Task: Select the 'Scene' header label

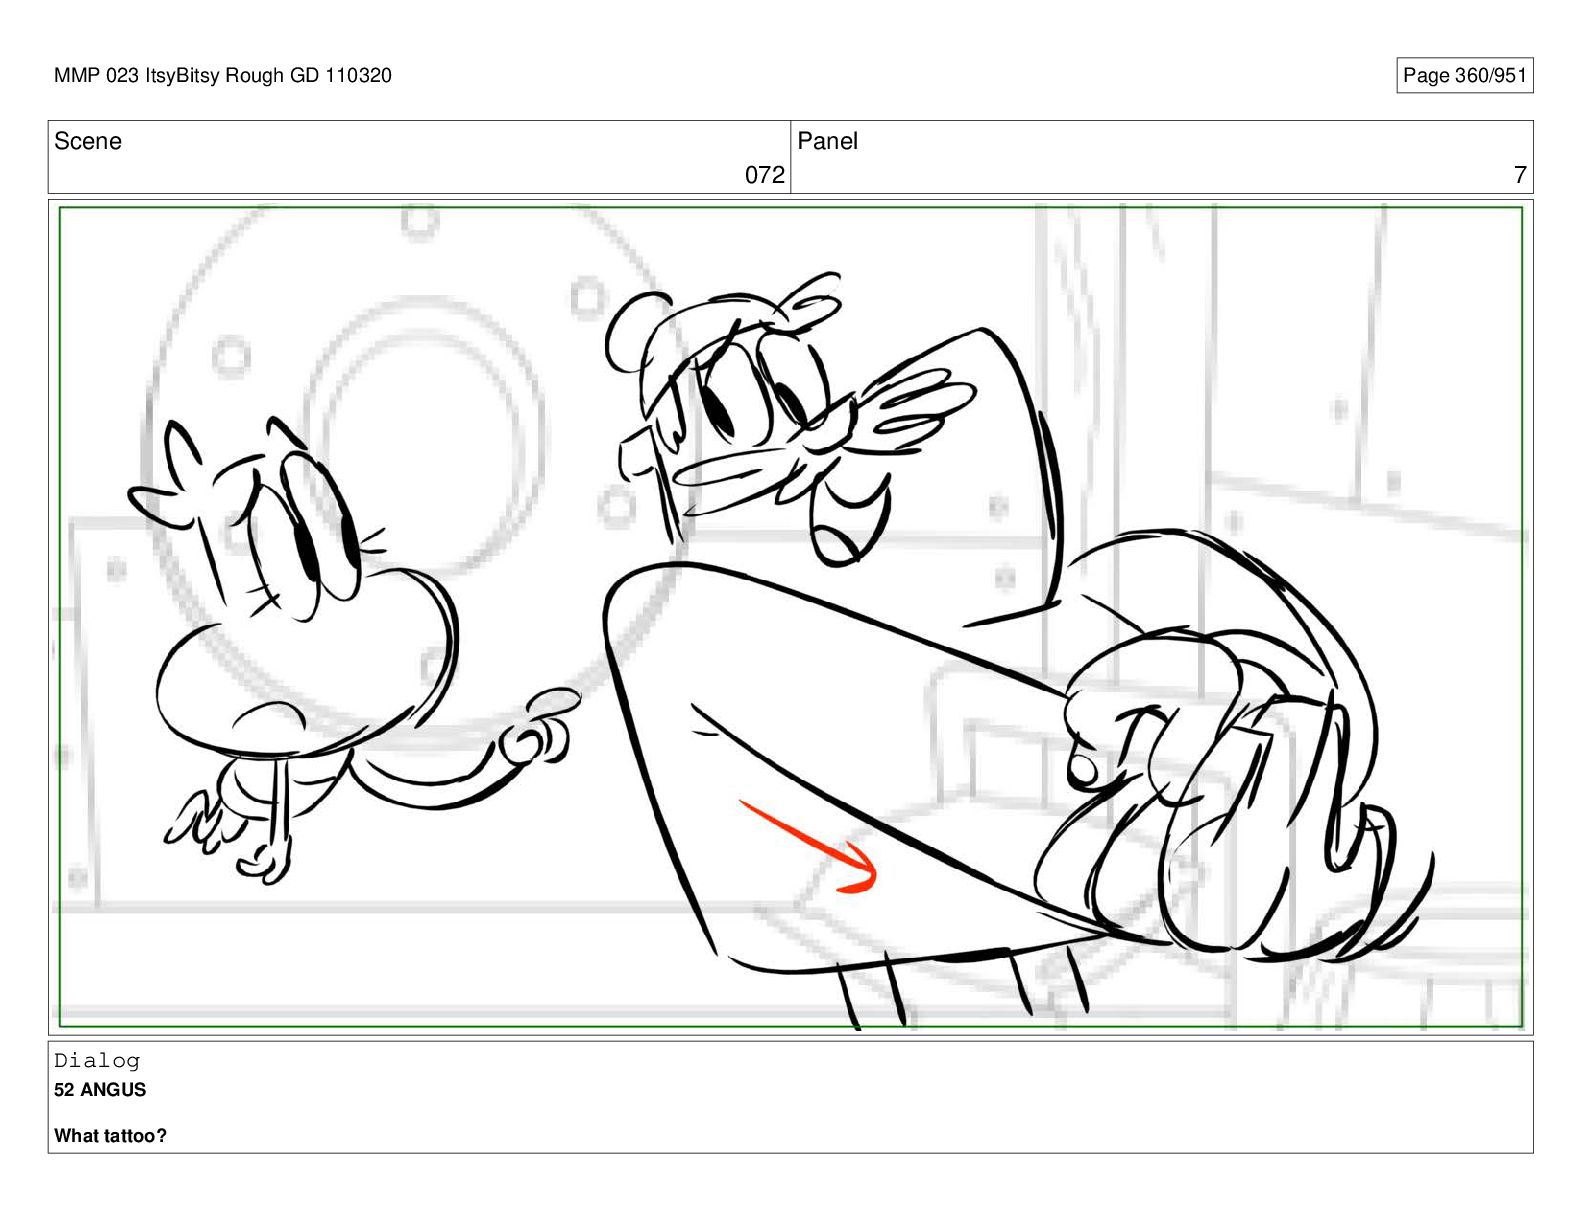Action: coord(88,141)
